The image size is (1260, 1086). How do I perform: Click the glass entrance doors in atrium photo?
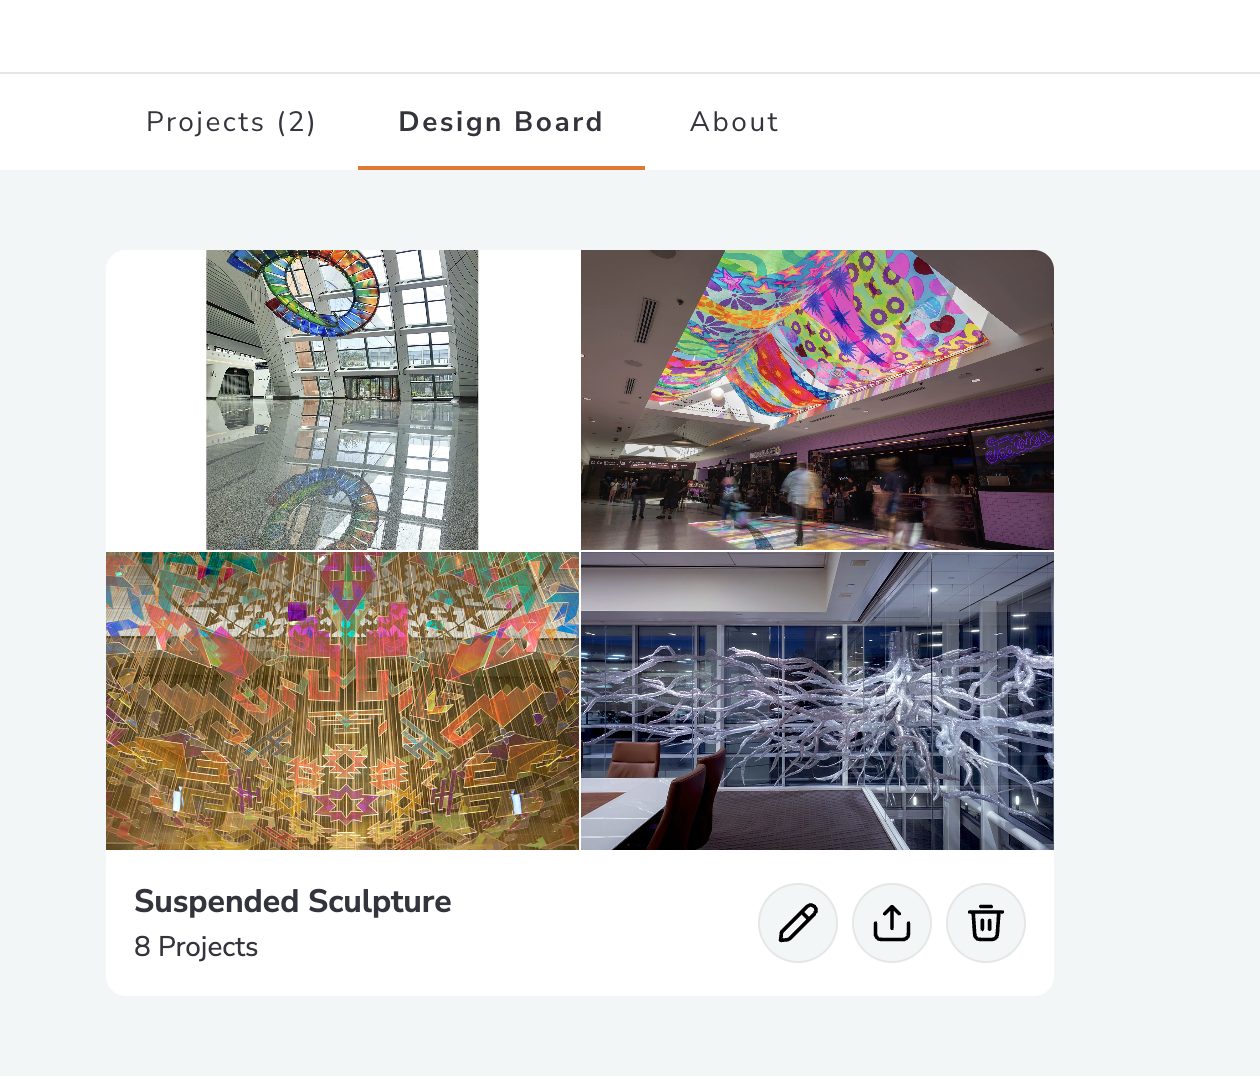373,388
